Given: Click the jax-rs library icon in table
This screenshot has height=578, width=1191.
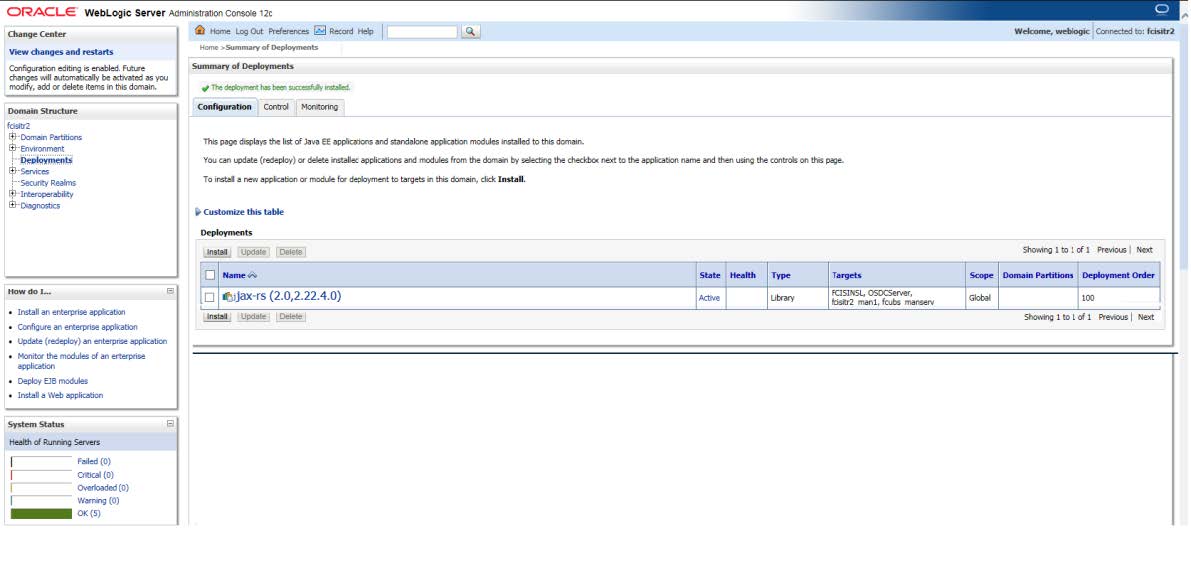Looking at the screenshot, I should 229,297.
